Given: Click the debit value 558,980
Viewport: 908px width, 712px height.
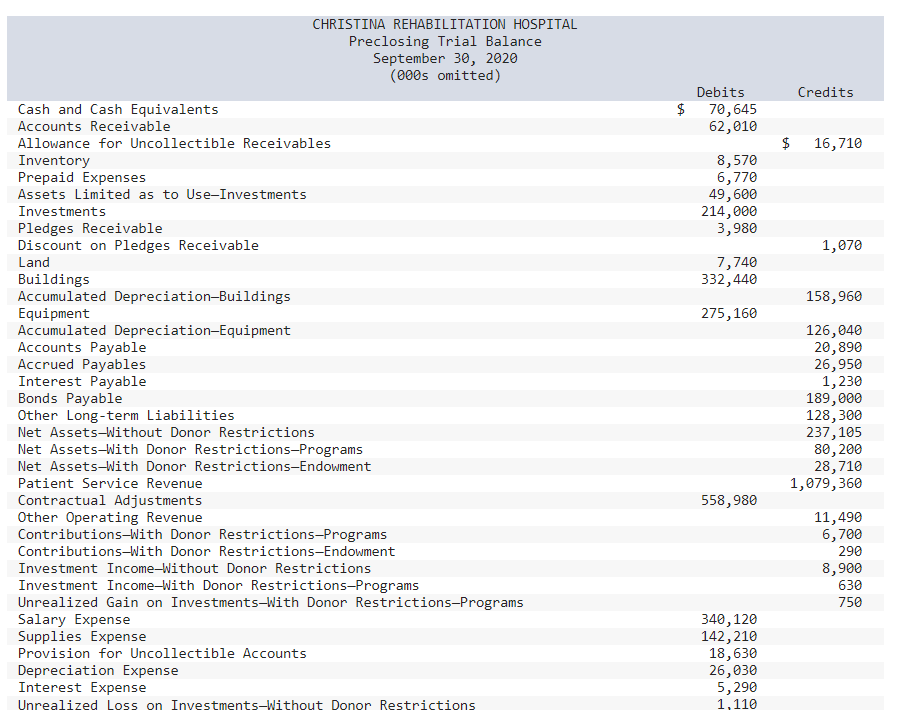Looking at the screenshot, I should pos(729,501).
